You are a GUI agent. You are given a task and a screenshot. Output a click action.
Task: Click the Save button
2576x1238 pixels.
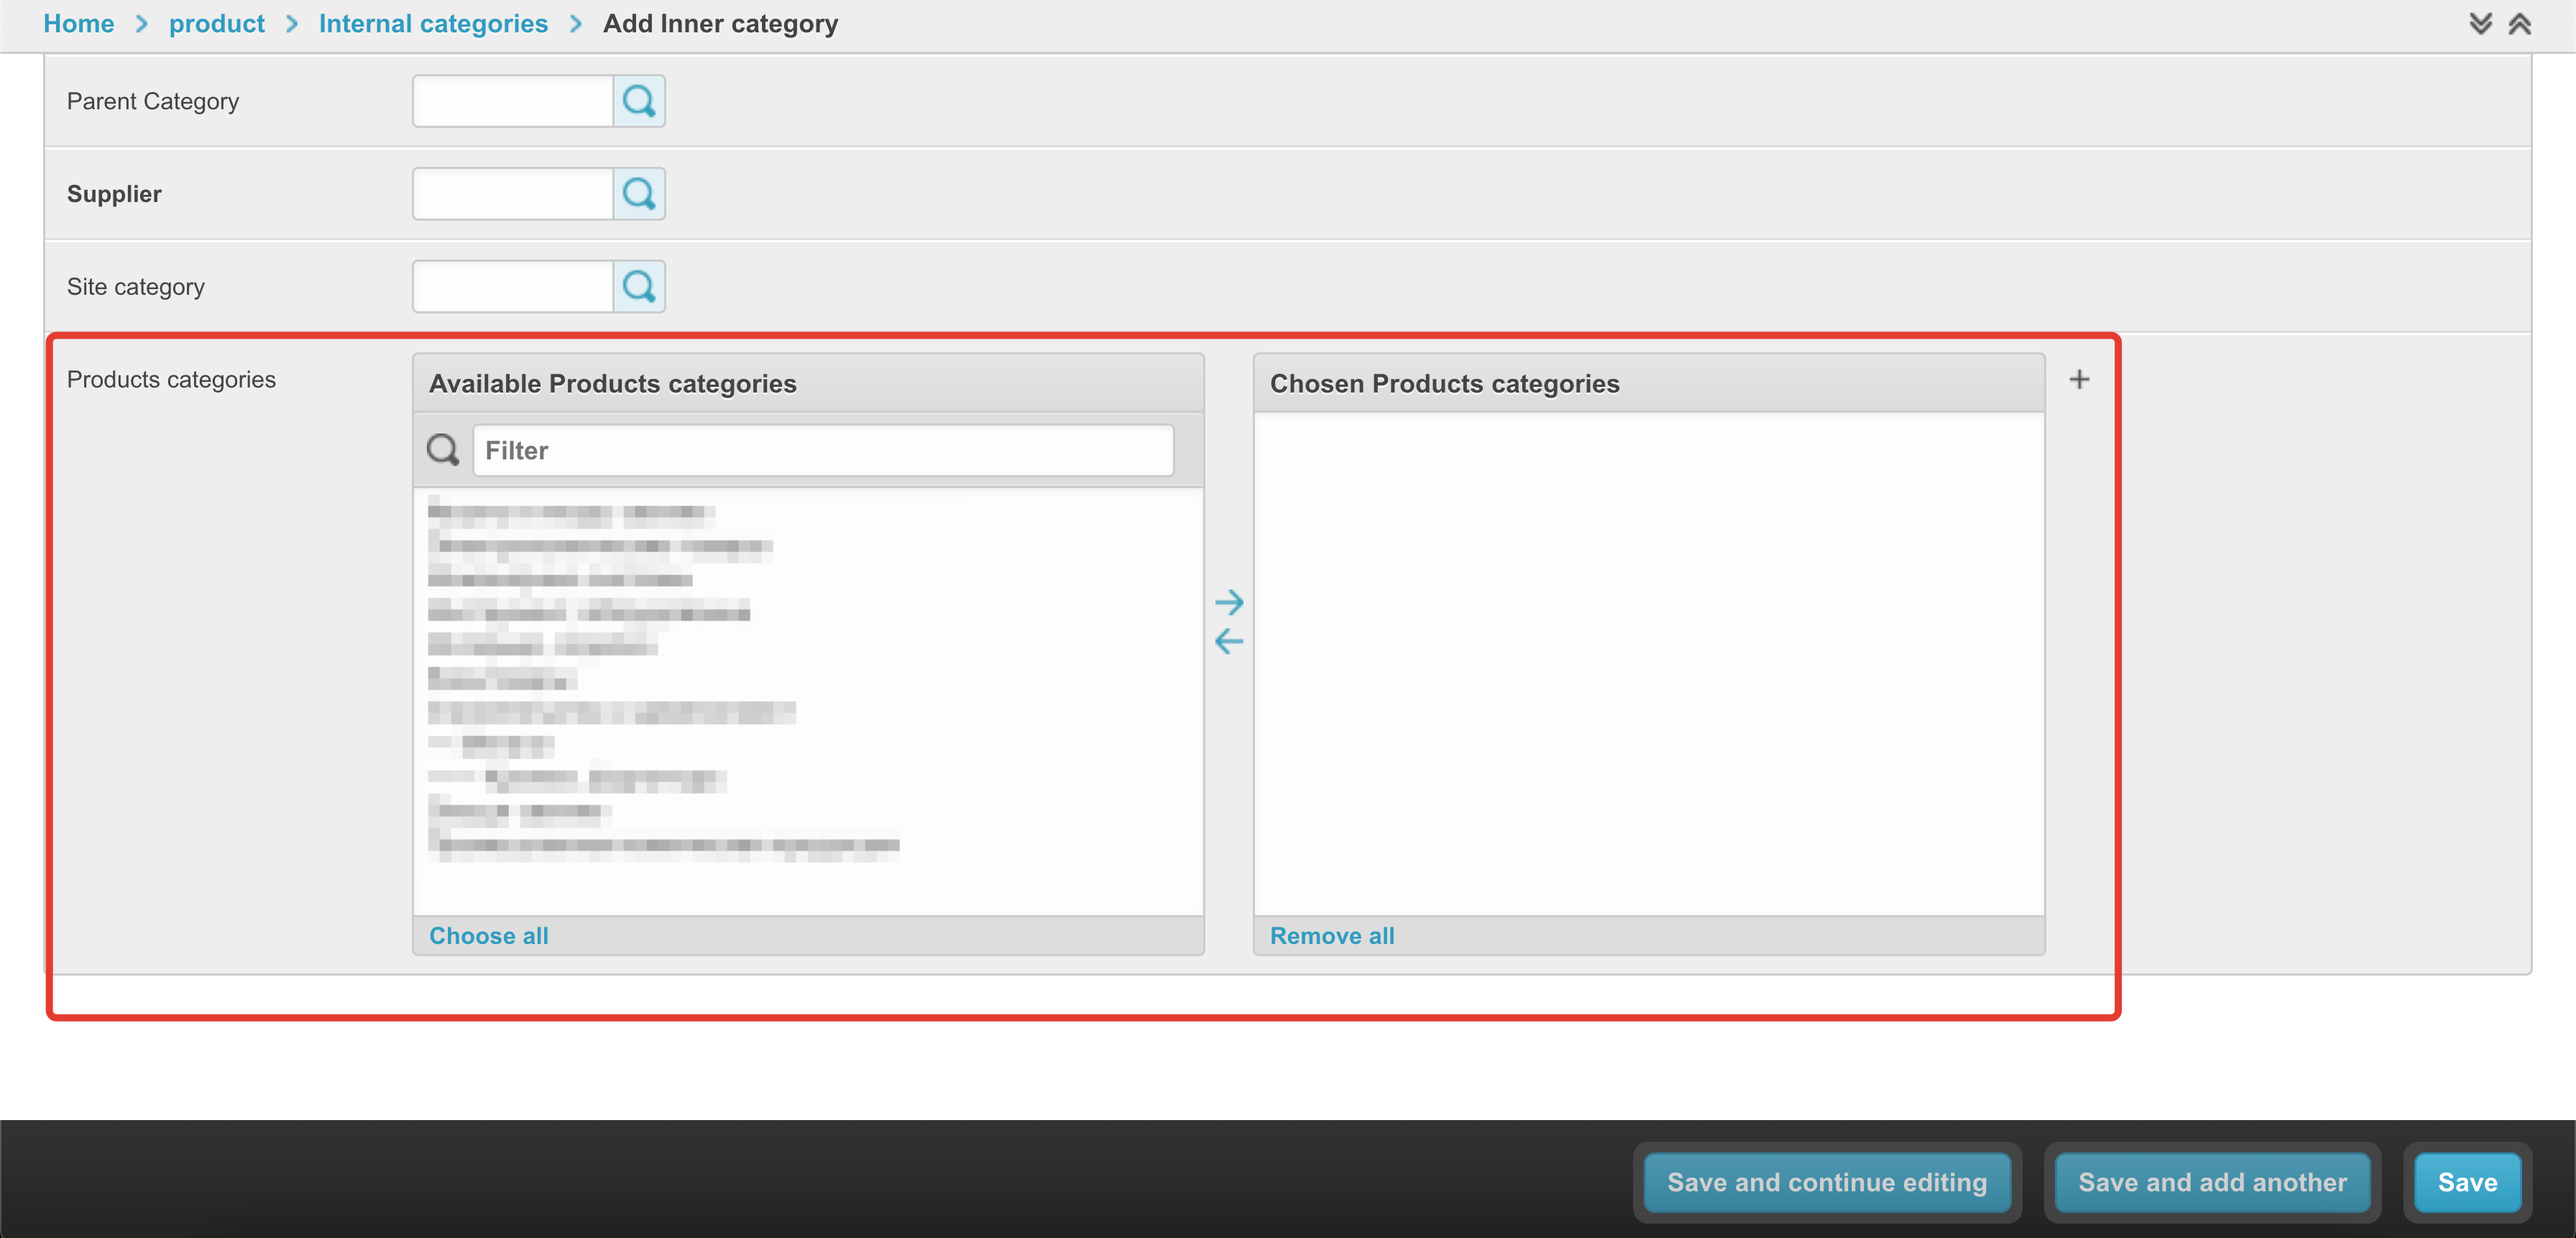click(x=2466, y=1182)
